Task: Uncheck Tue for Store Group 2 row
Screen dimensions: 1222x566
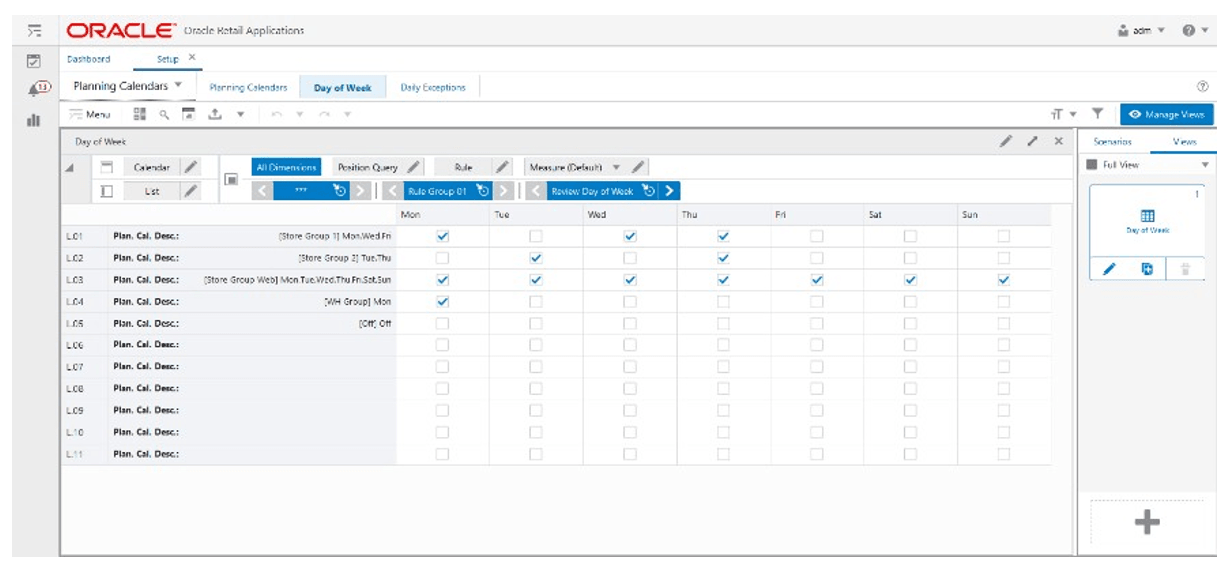Action: 536,258
